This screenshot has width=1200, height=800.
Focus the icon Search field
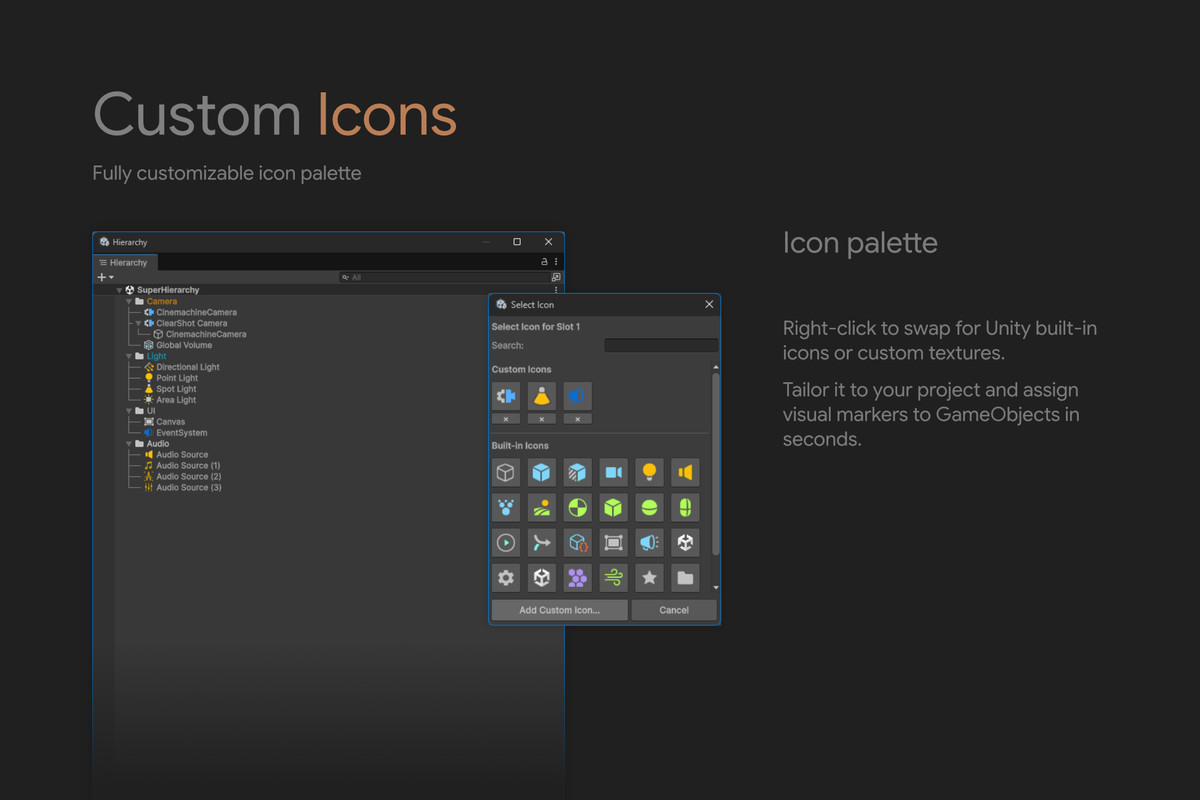point(661,345)
